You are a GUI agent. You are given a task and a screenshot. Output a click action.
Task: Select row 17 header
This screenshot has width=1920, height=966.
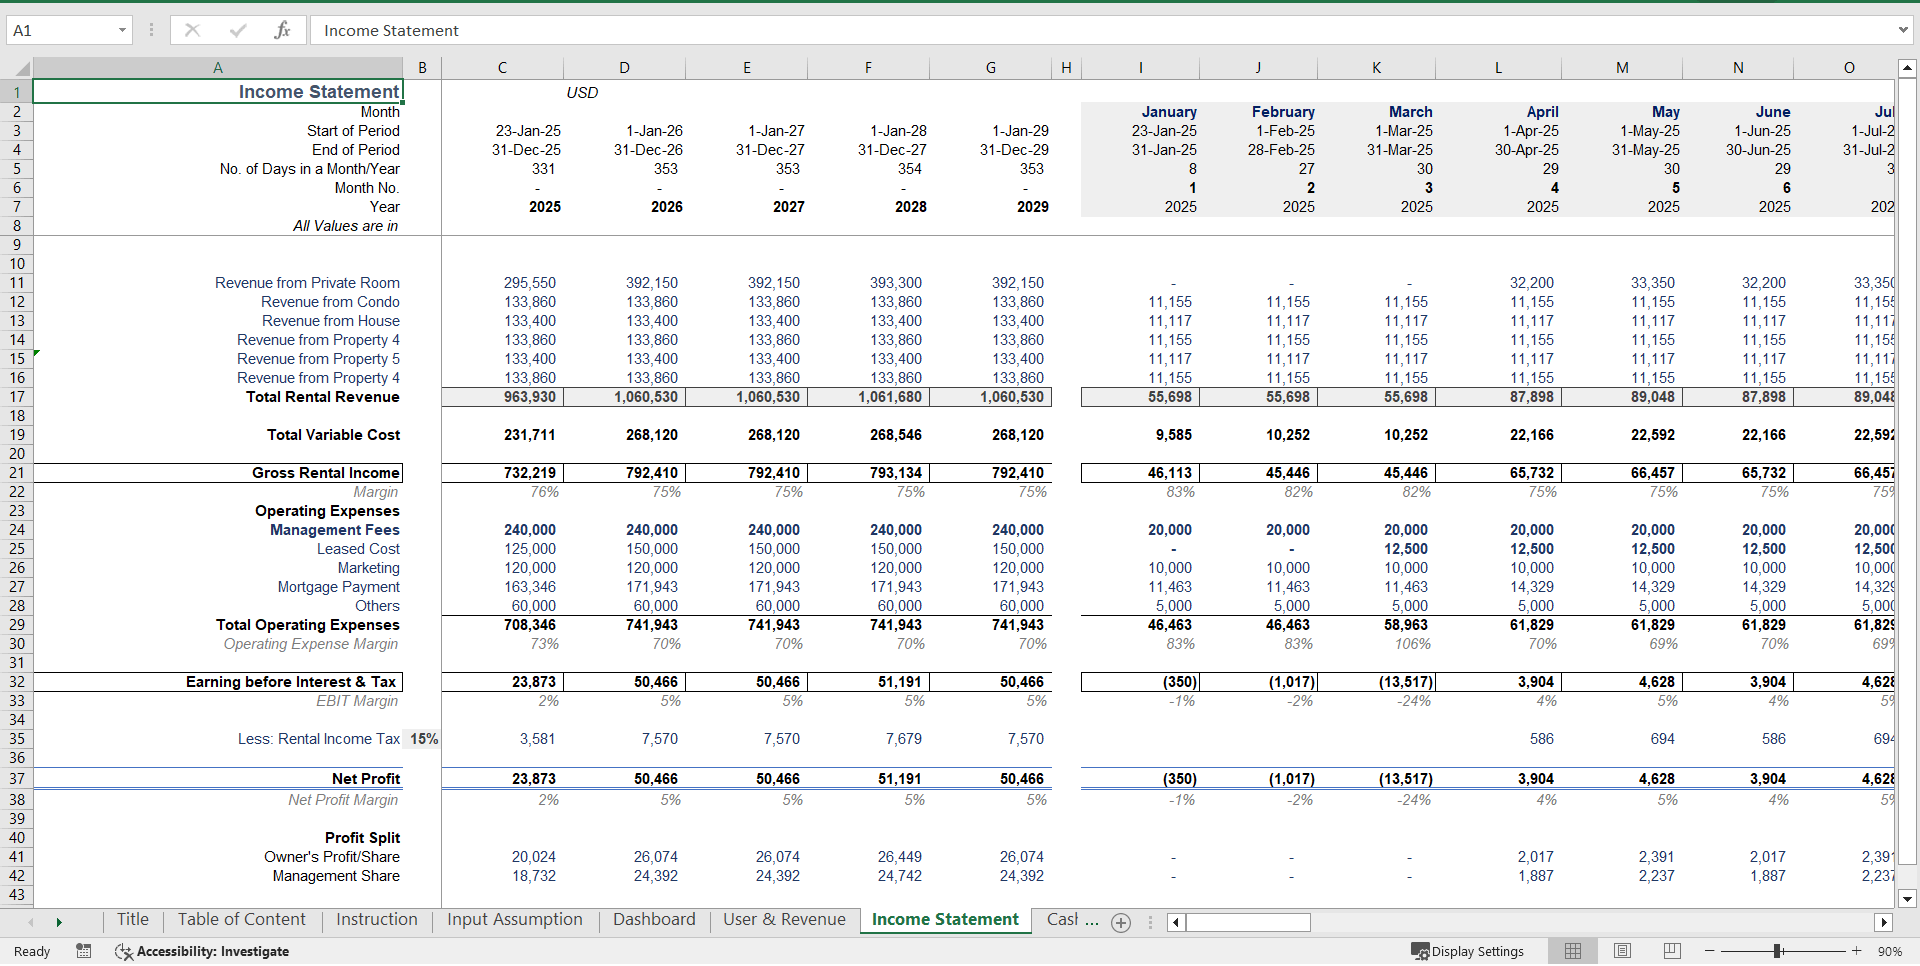click(16, 397)
